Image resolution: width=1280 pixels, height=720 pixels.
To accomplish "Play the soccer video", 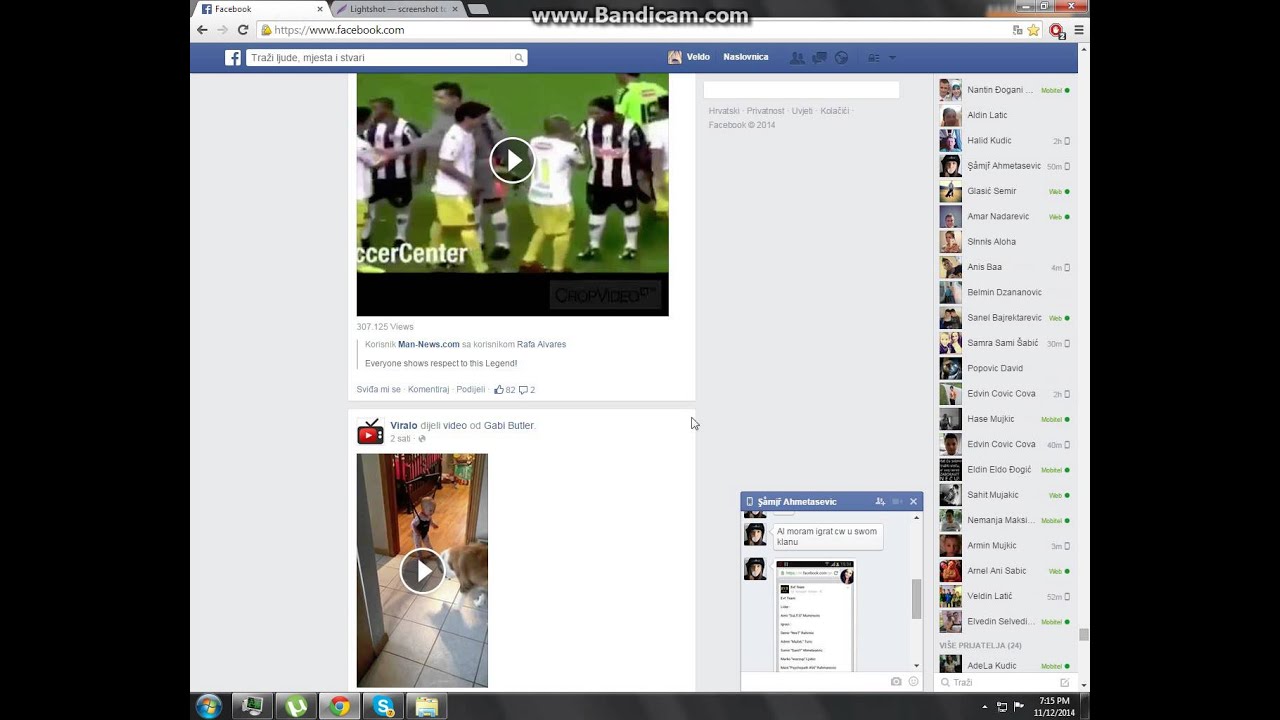I will 512,160.
